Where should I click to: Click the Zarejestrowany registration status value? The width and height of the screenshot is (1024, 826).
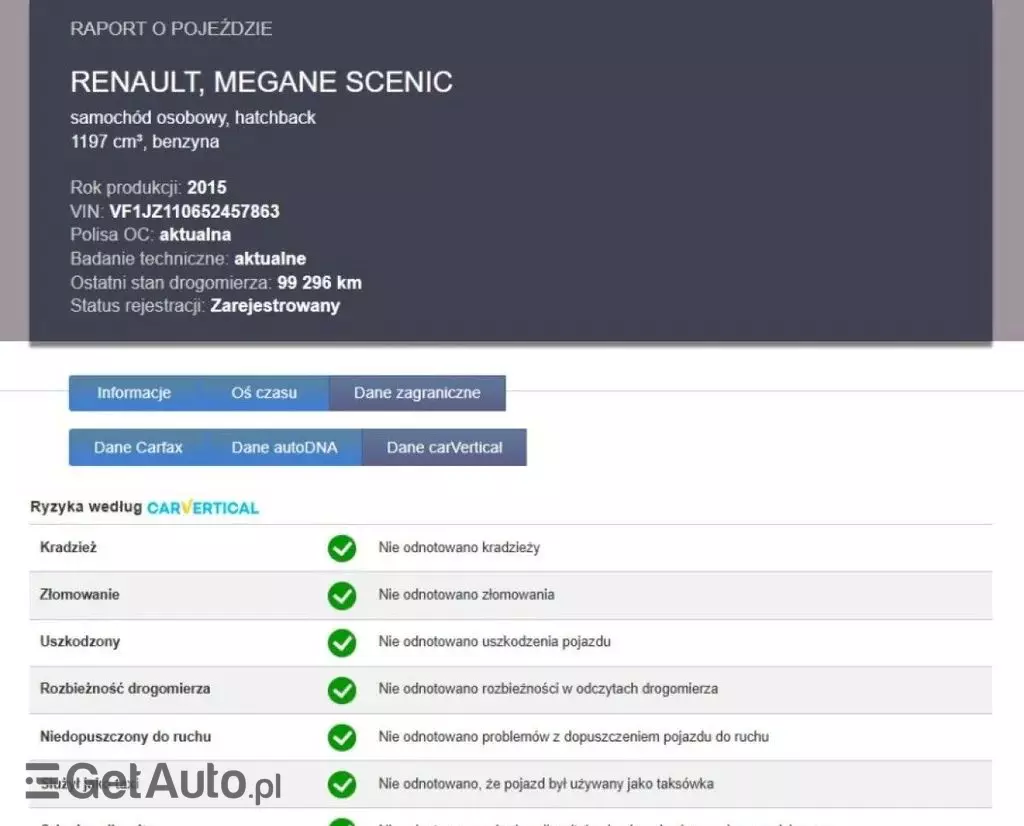click(x=275, y=306)
